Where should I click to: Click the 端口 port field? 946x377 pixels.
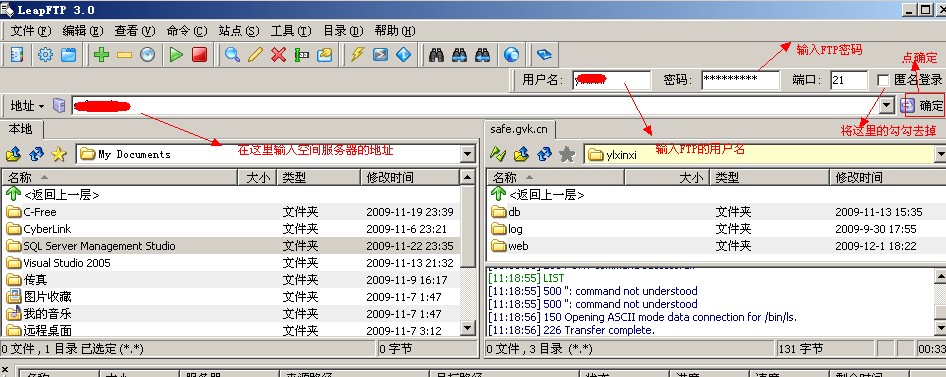click(x=849, y=80)
